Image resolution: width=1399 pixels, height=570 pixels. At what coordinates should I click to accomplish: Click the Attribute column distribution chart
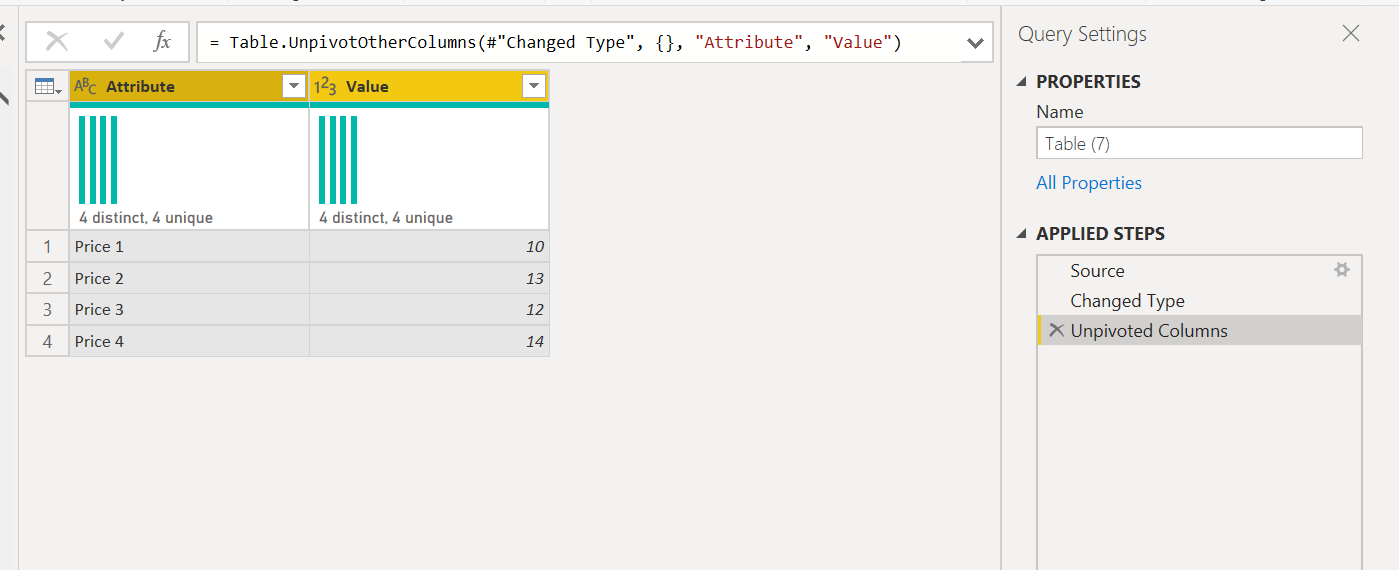point(98,160)
